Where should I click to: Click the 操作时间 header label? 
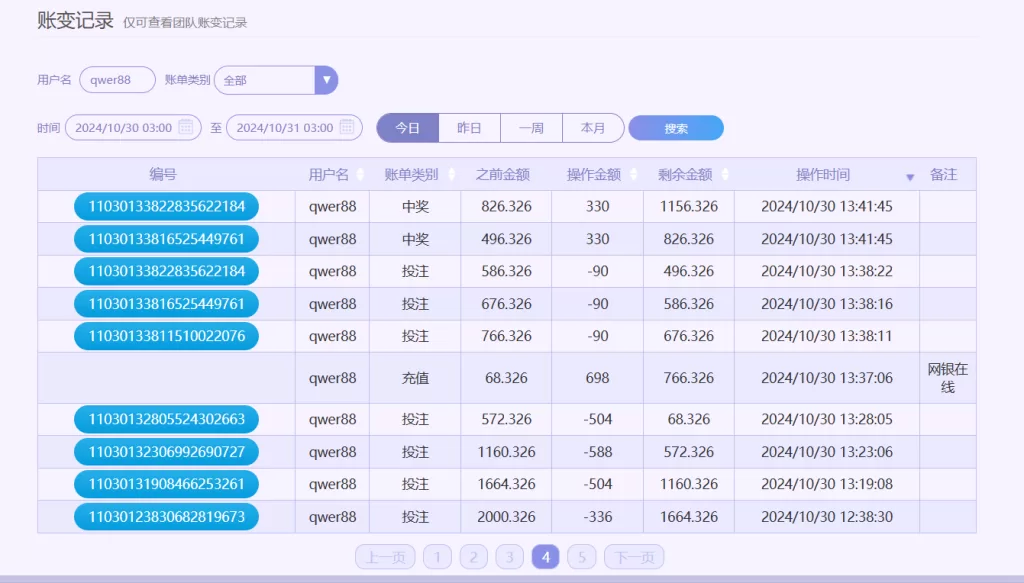pos(823,174)
